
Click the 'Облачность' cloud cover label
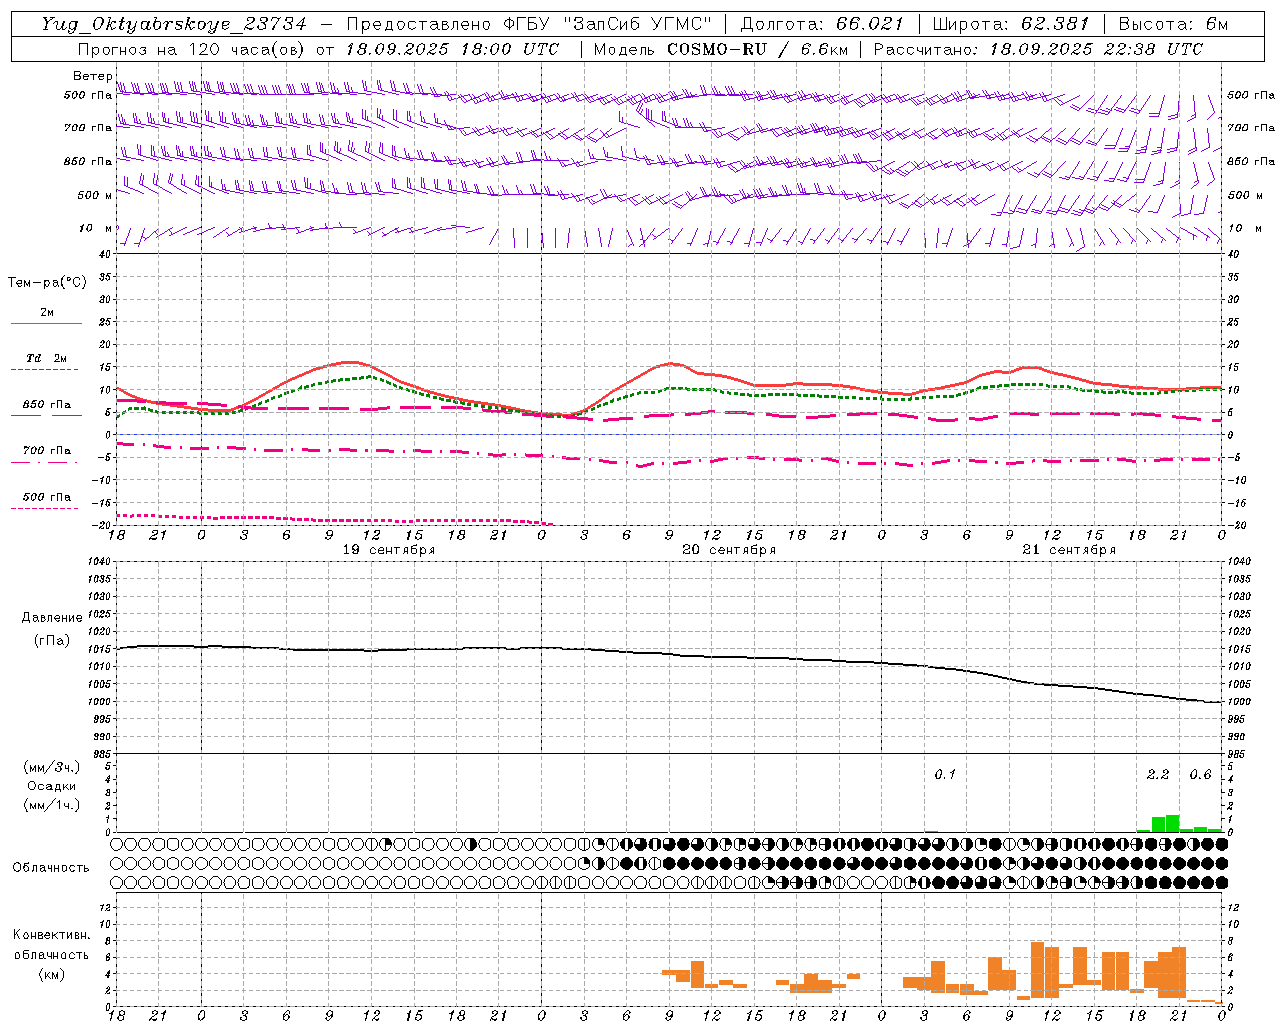point(51,867)
